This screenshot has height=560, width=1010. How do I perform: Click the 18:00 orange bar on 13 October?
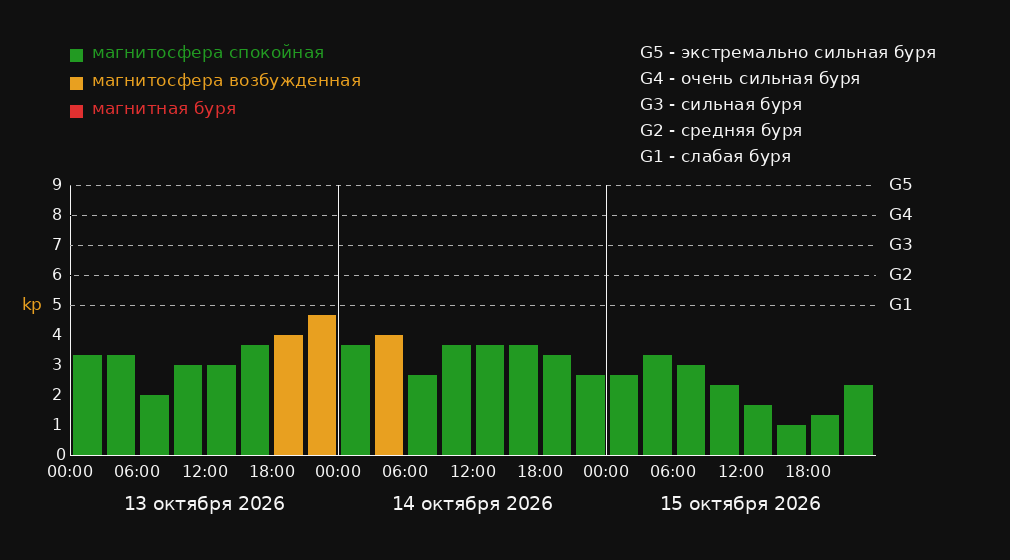289,395
